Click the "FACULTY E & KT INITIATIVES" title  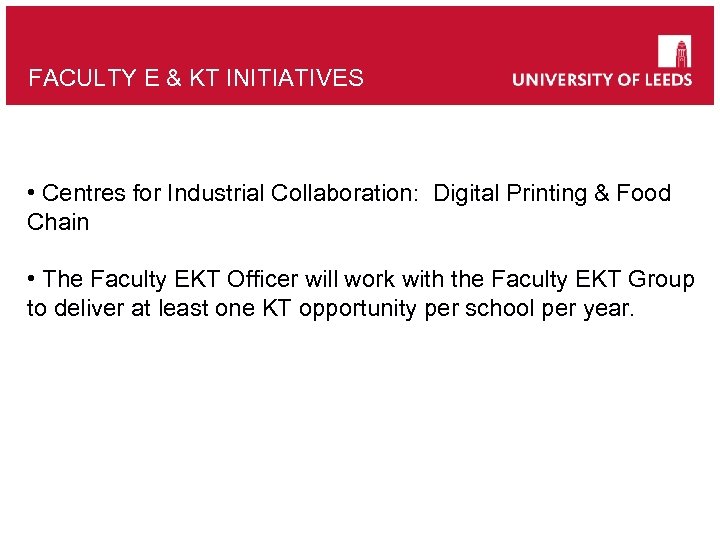196,78
